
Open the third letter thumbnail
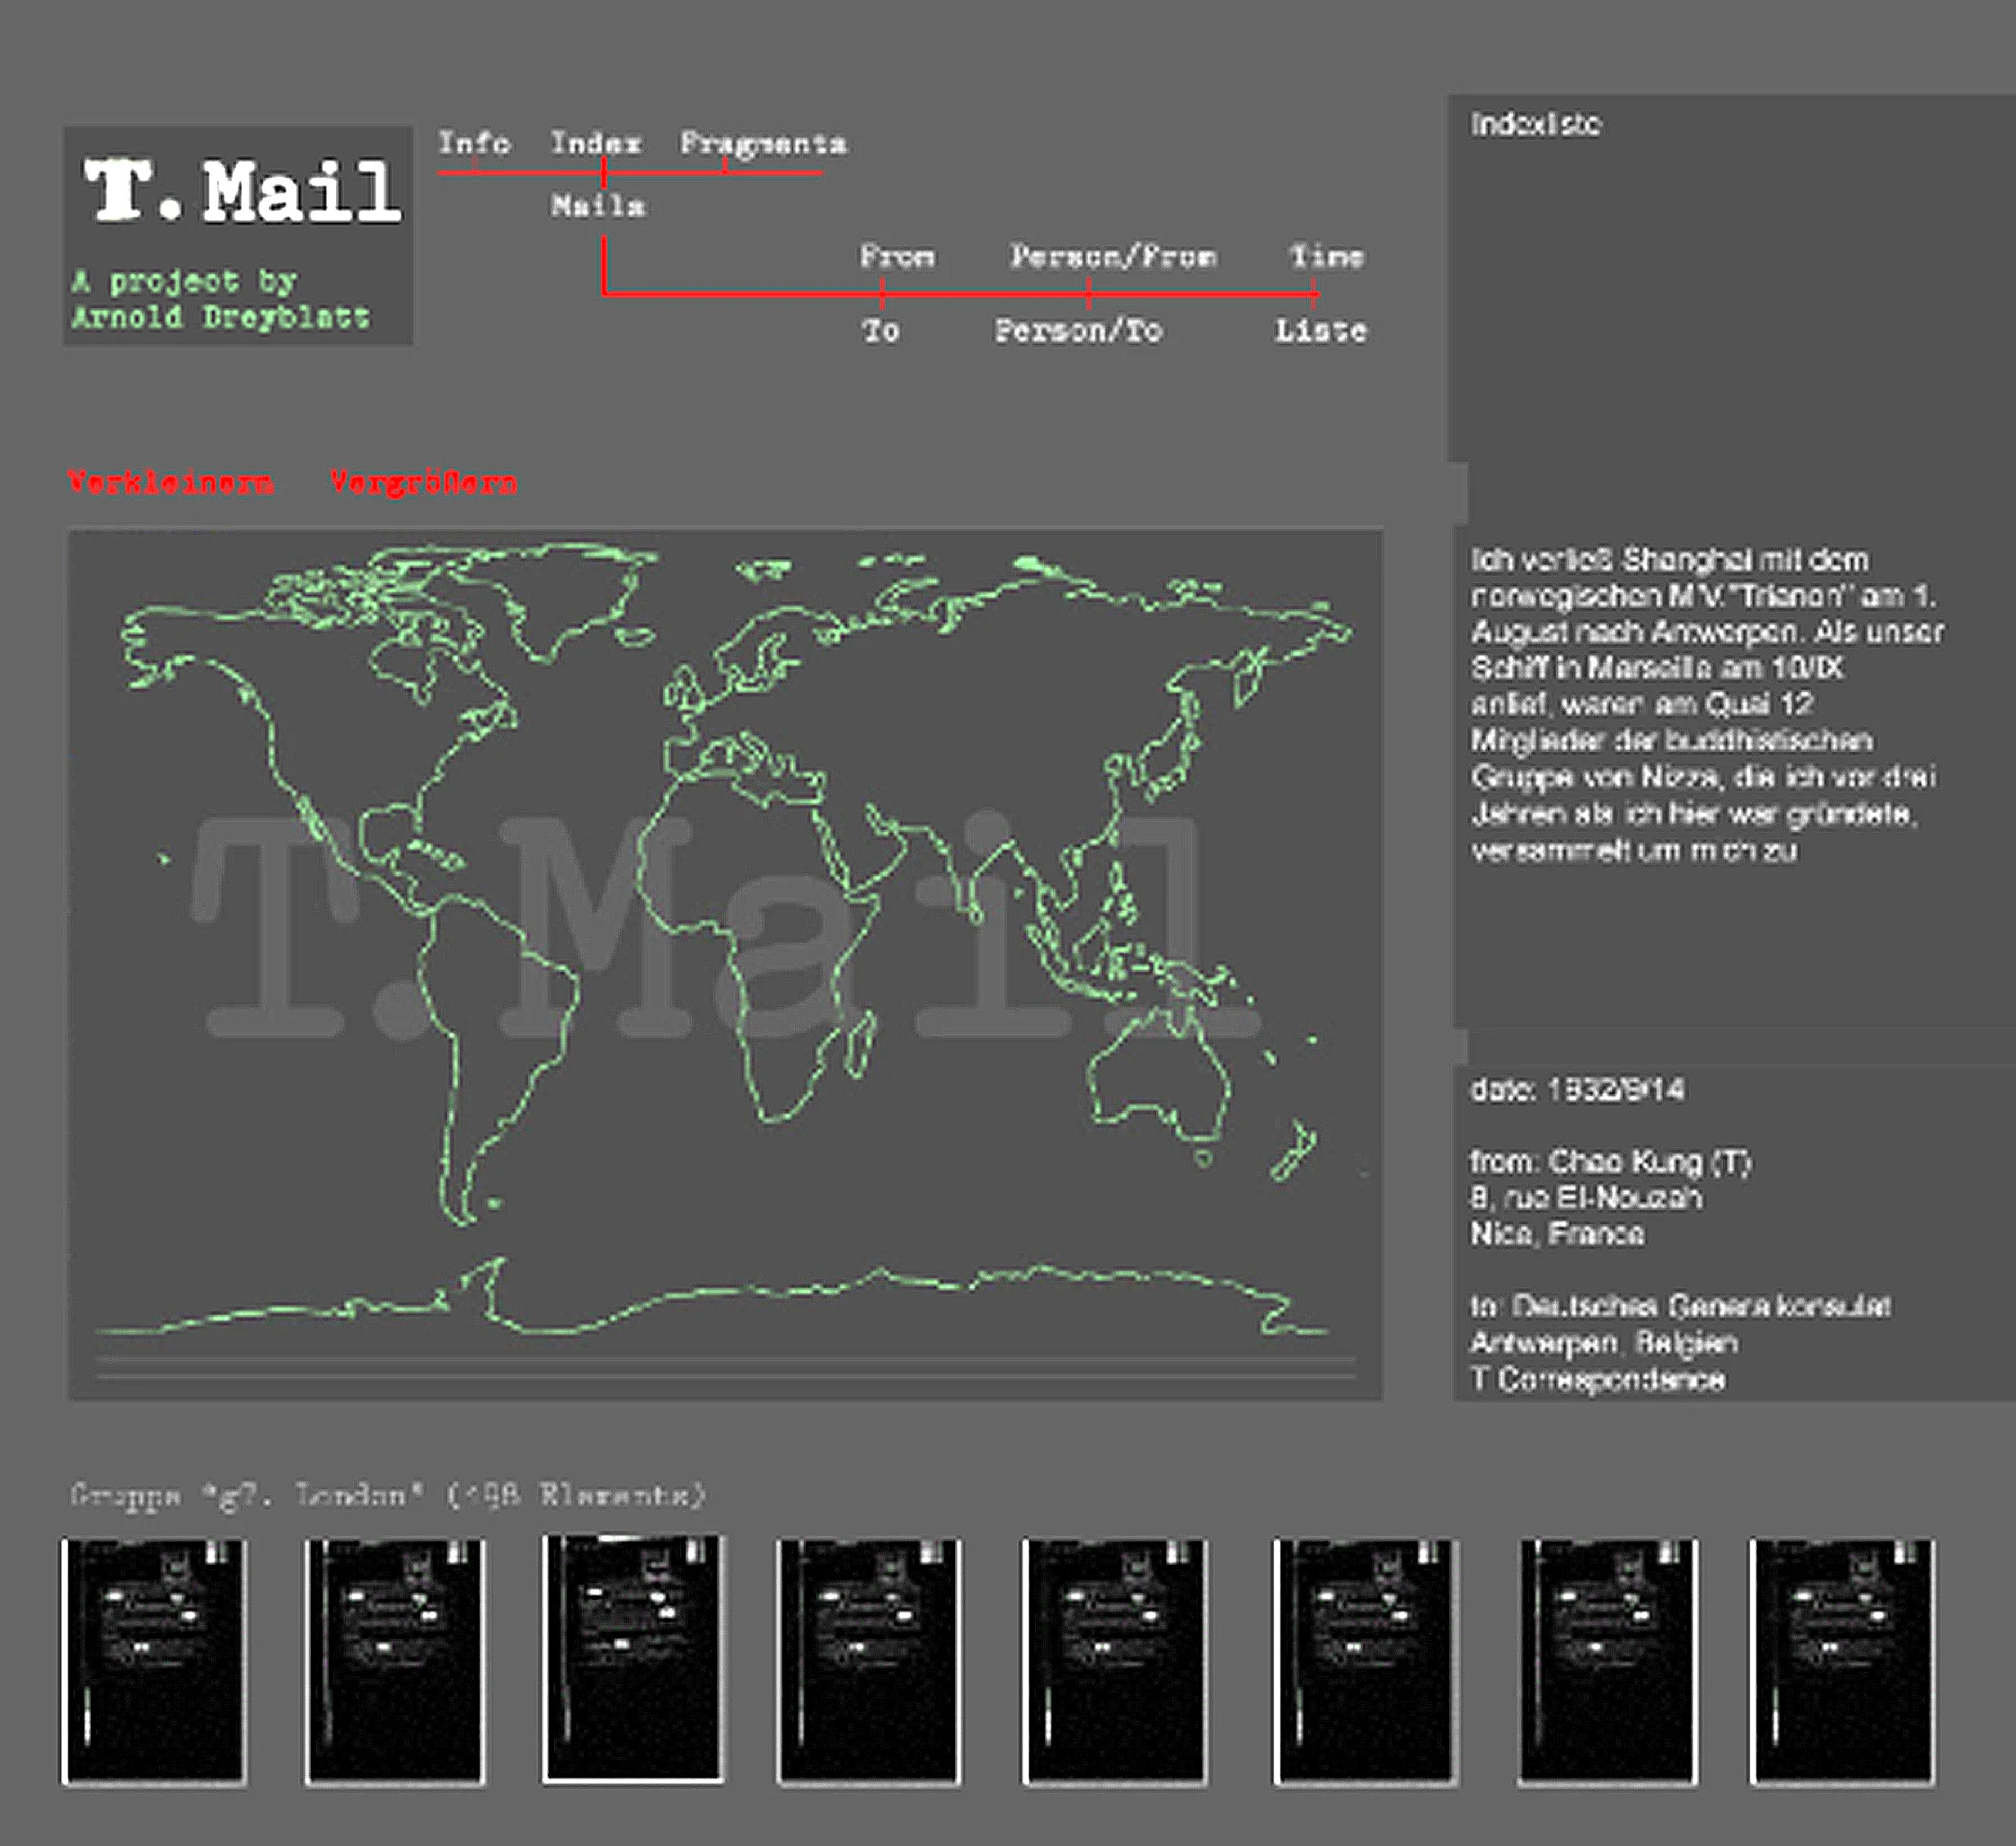point(633,1660)
